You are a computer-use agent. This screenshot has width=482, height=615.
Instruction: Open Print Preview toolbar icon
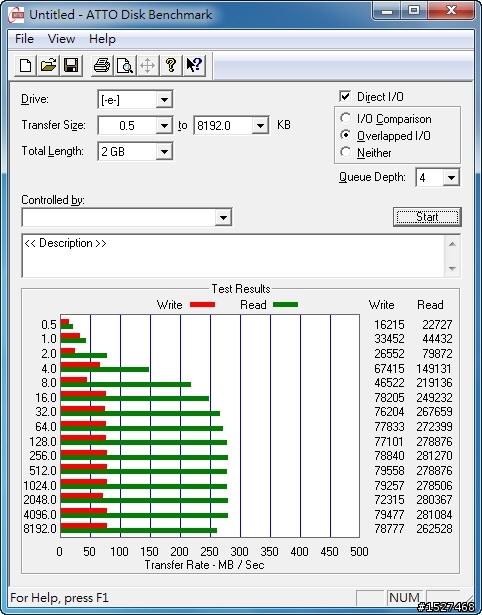(x=125, y=65)
